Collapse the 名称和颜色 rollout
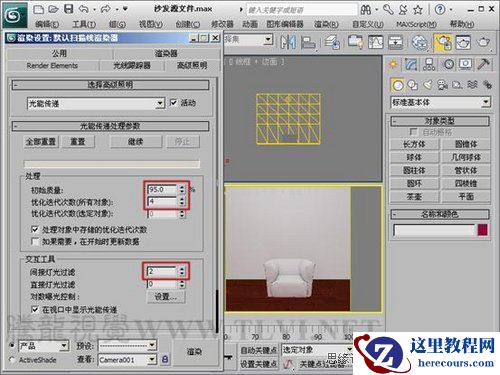The width and height of the screenshot is (500, 375). (x=440, y=214)
